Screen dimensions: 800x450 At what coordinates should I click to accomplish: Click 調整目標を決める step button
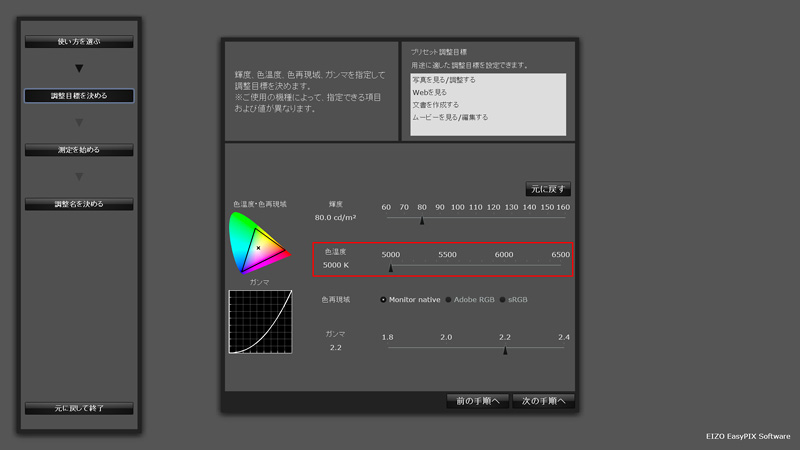click(79, 96)
